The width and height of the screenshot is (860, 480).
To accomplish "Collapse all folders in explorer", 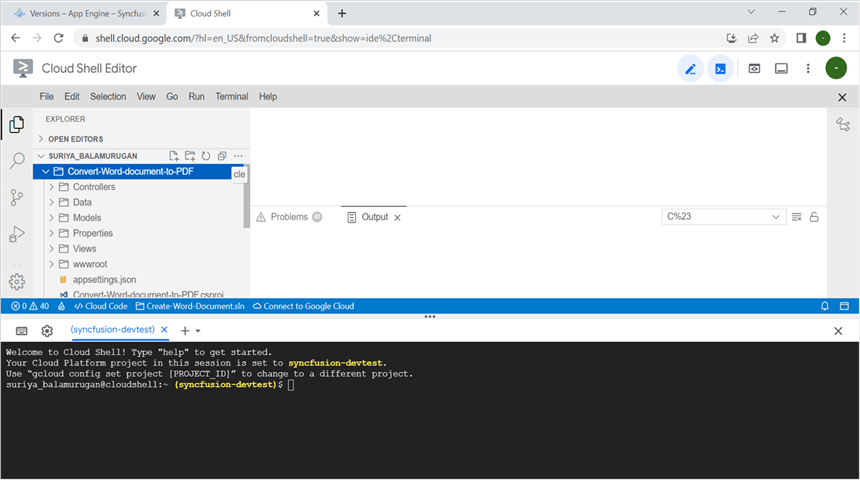I will point(222,156).
